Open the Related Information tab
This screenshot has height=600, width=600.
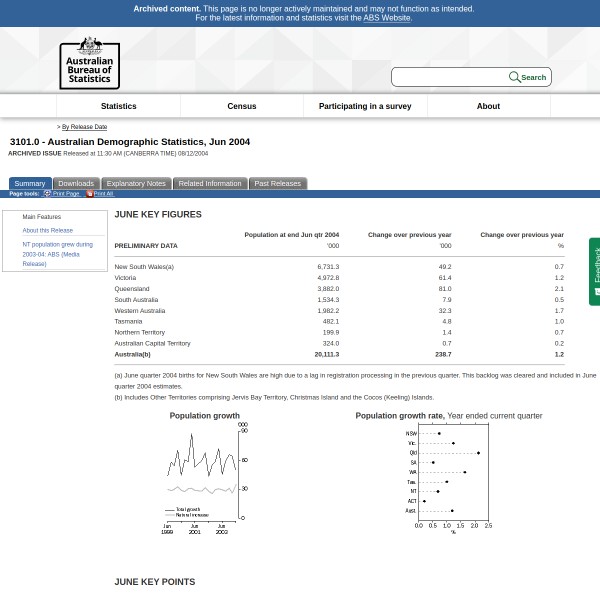210,183
